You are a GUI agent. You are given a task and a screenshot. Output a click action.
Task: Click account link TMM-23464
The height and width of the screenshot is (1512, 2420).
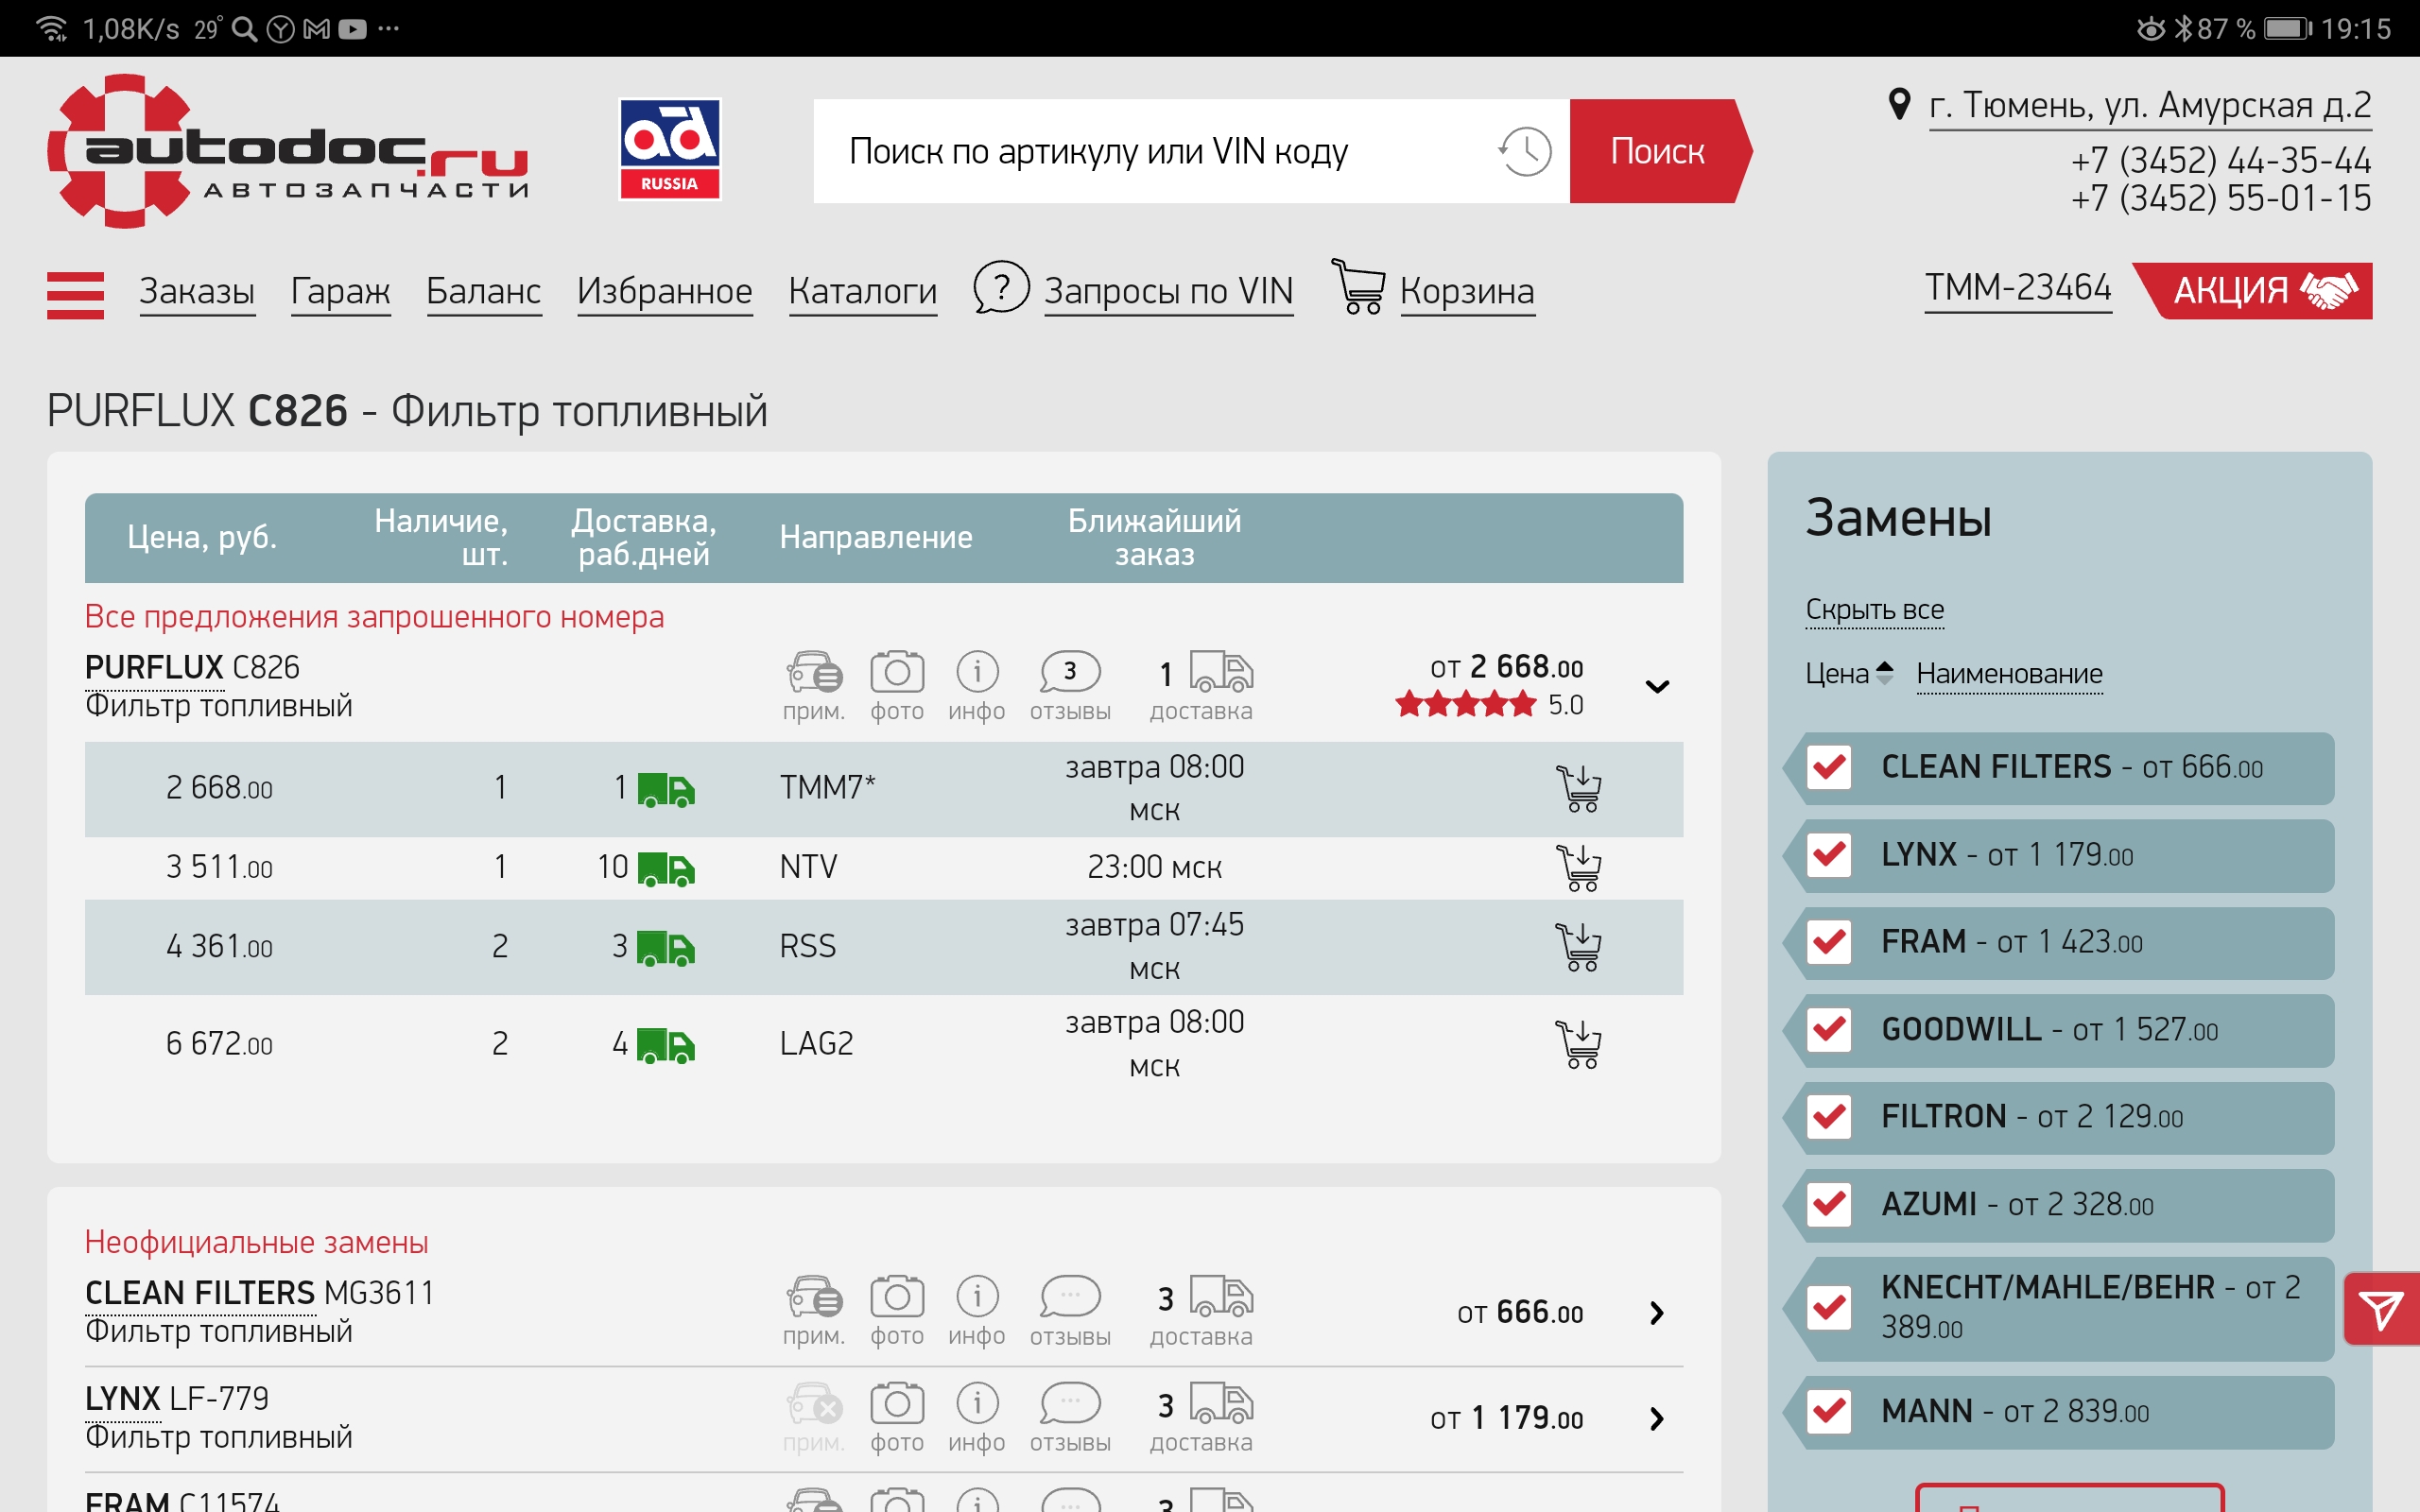point(2018,288)
